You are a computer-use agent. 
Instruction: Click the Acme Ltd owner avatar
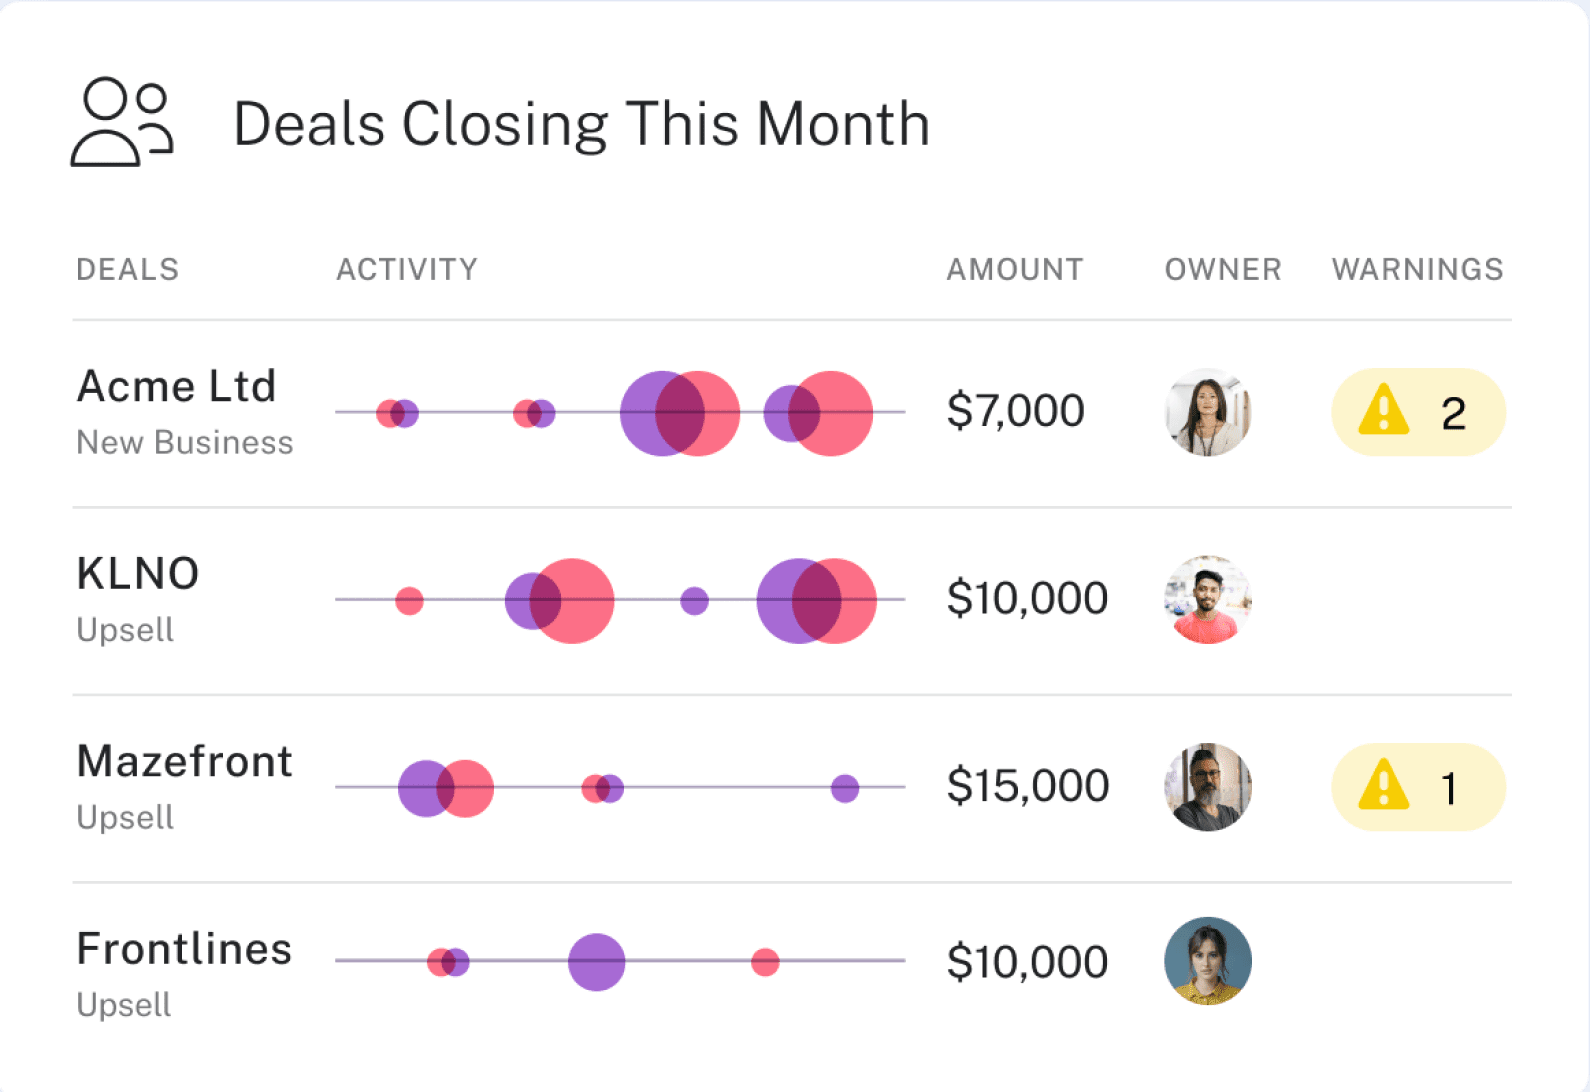coord(1208,412)
